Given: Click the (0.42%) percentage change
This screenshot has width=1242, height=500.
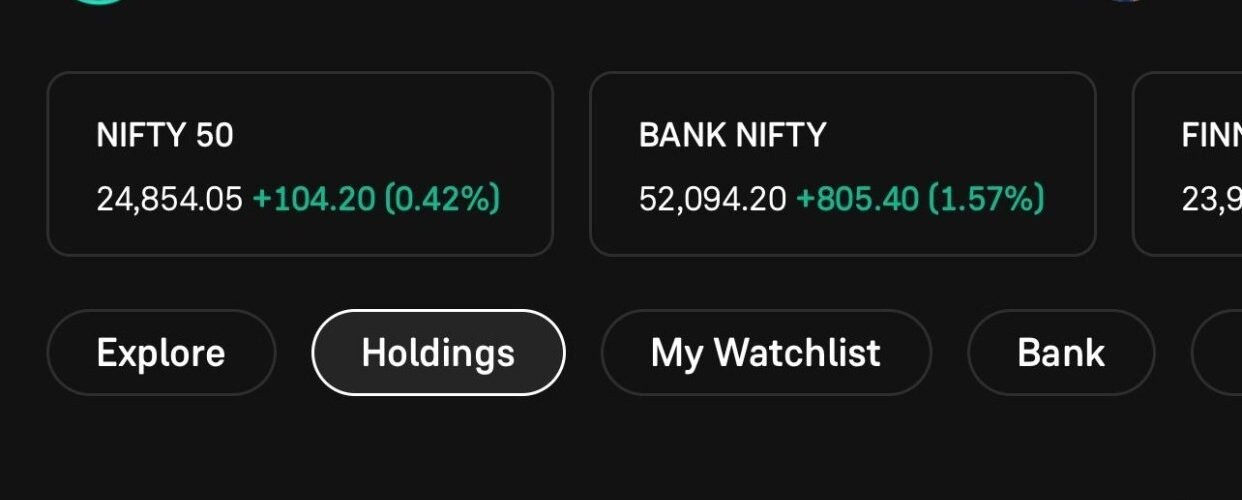Looking at the screenshot, I should pos(443,199).
